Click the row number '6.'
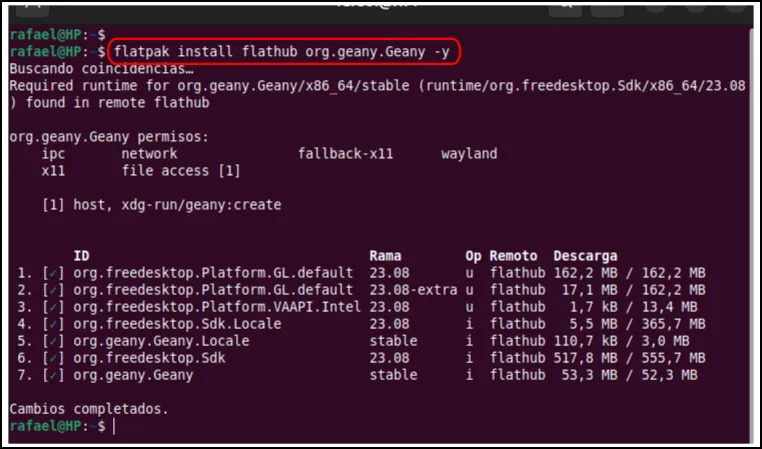Screen dimensions: 762x449 tap(25, 358)
